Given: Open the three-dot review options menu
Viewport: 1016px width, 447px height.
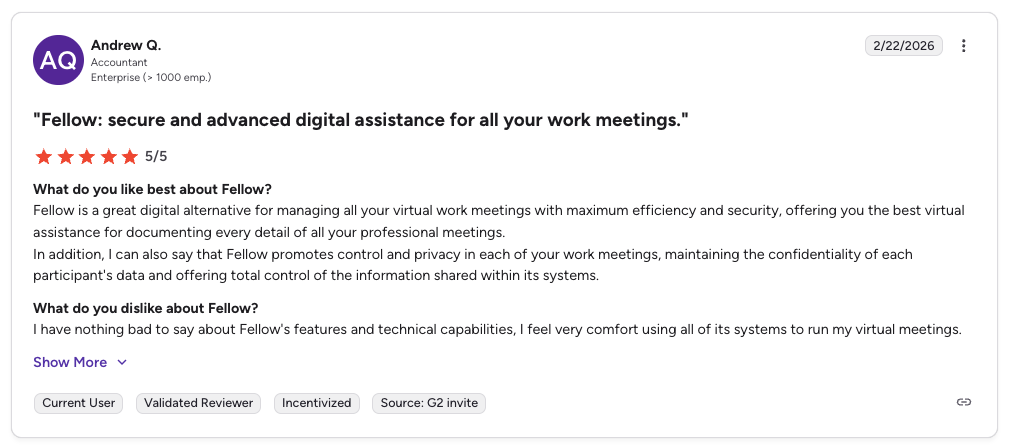Looking at the screenshot, I should click(963, 46).
